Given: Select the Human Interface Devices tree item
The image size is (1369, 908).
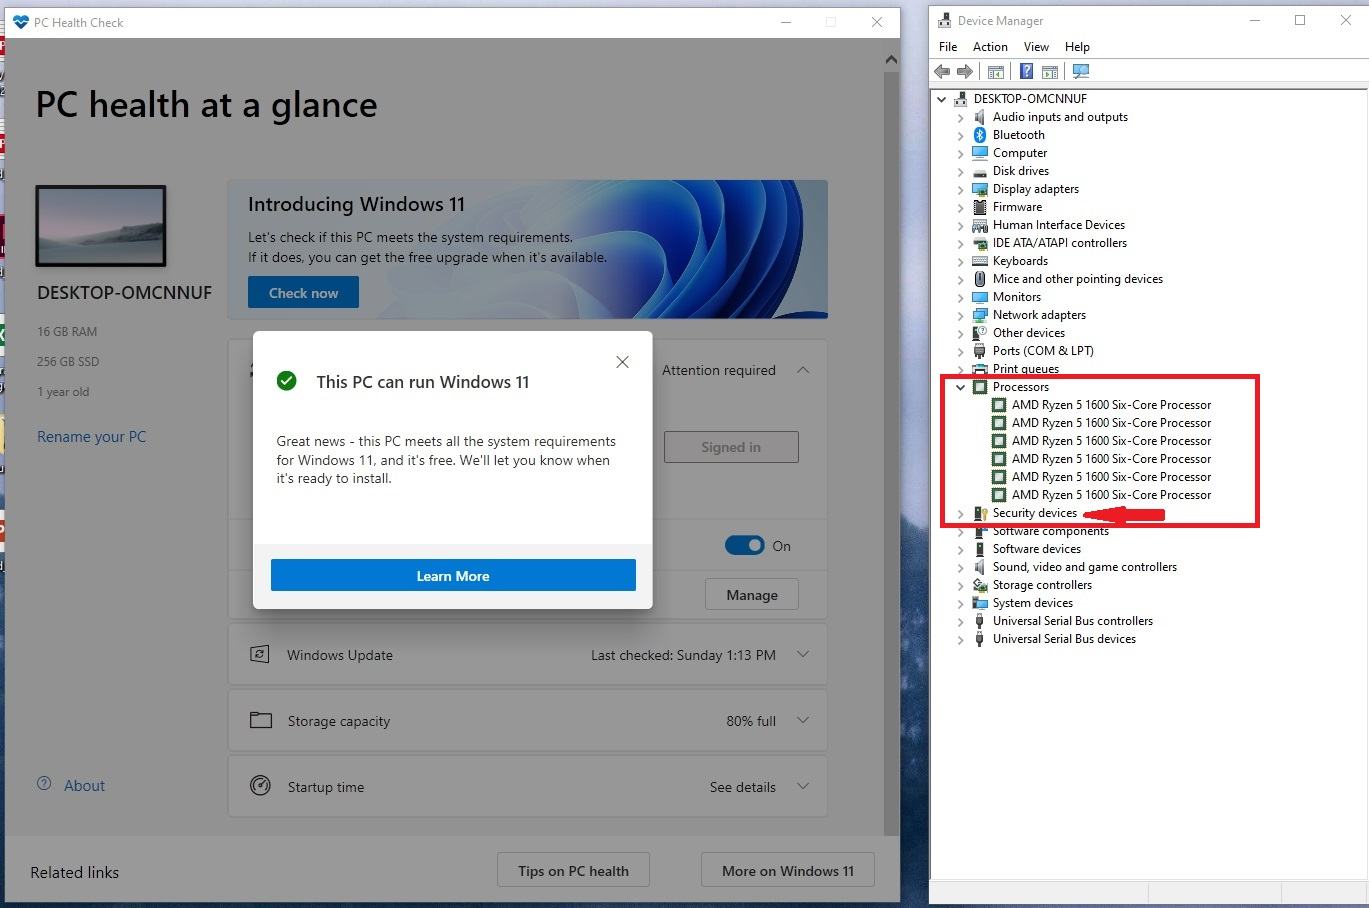Looking at the screenshot, I should pos(1058,225).
